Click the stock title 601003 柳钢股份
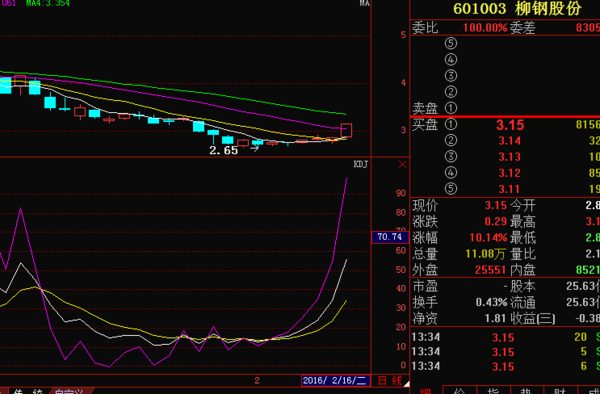The width and height of the screenshot is (600, 394). point(517,9)
